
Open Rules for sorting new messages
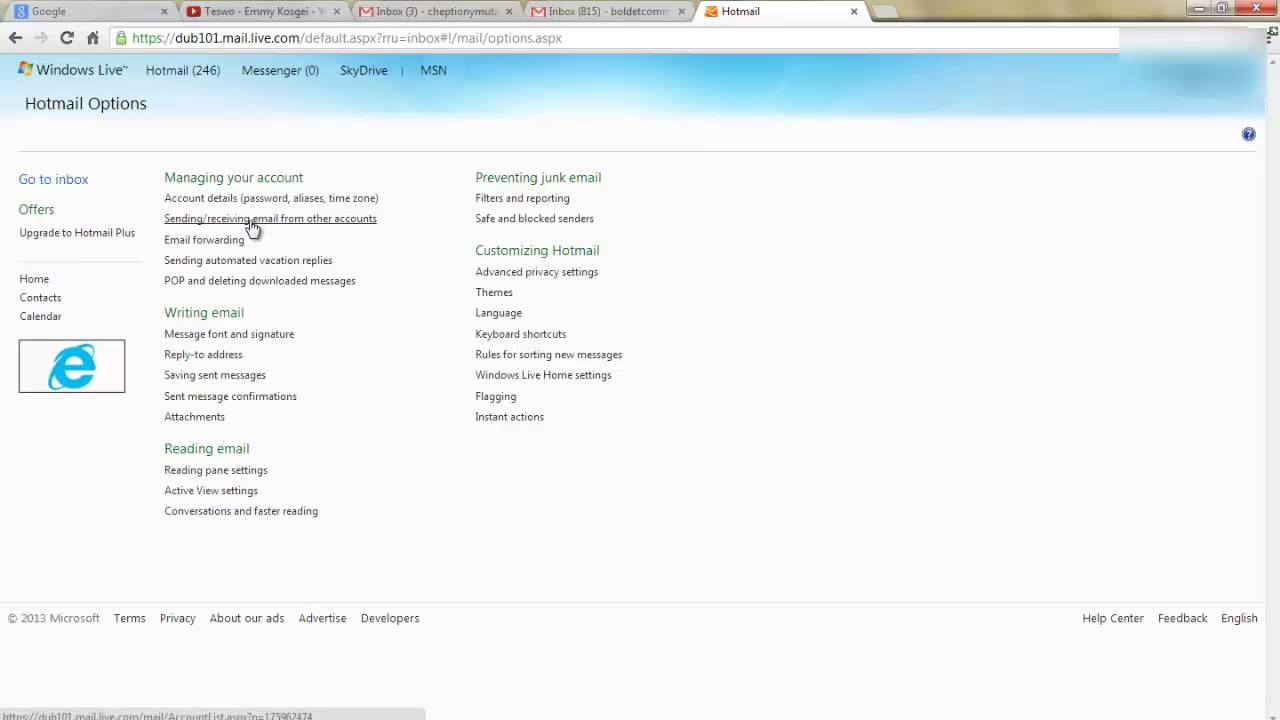(548, 354)
